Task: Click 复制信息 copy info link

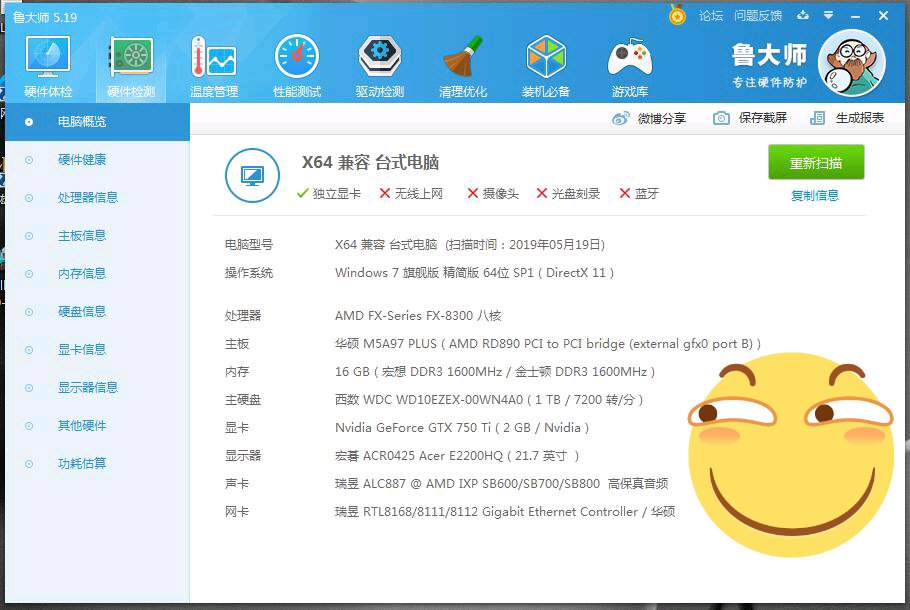Action: [815, 196]
